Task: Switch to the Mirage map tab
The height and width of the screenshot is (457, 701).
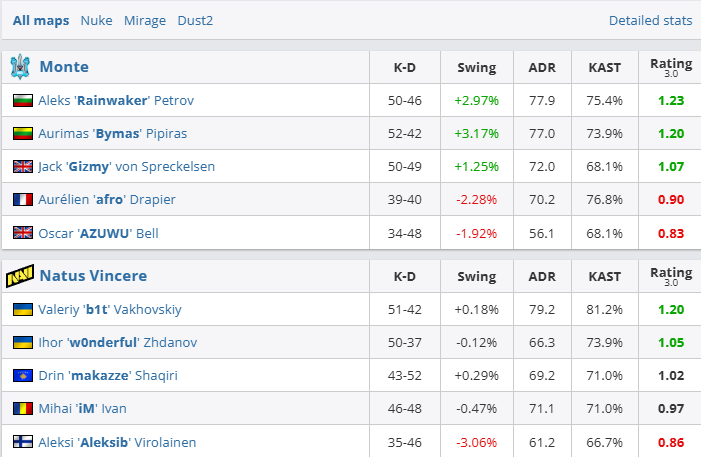Action: pos(144,20)
